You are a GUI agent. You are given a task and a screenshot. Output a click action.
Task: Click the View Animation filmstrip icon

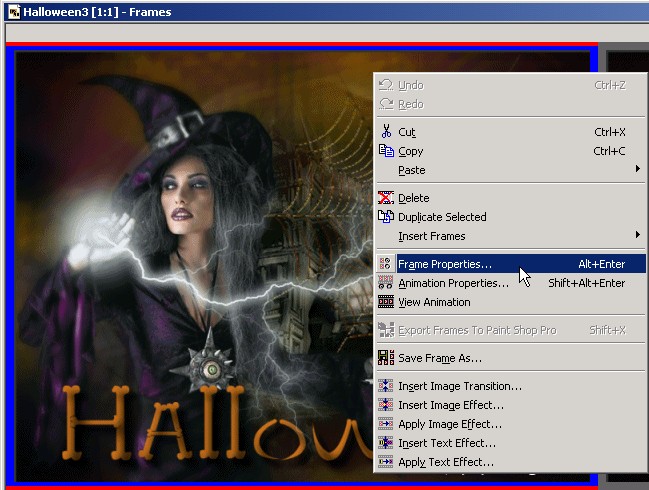pyautogui.click(x=386, y=302)
